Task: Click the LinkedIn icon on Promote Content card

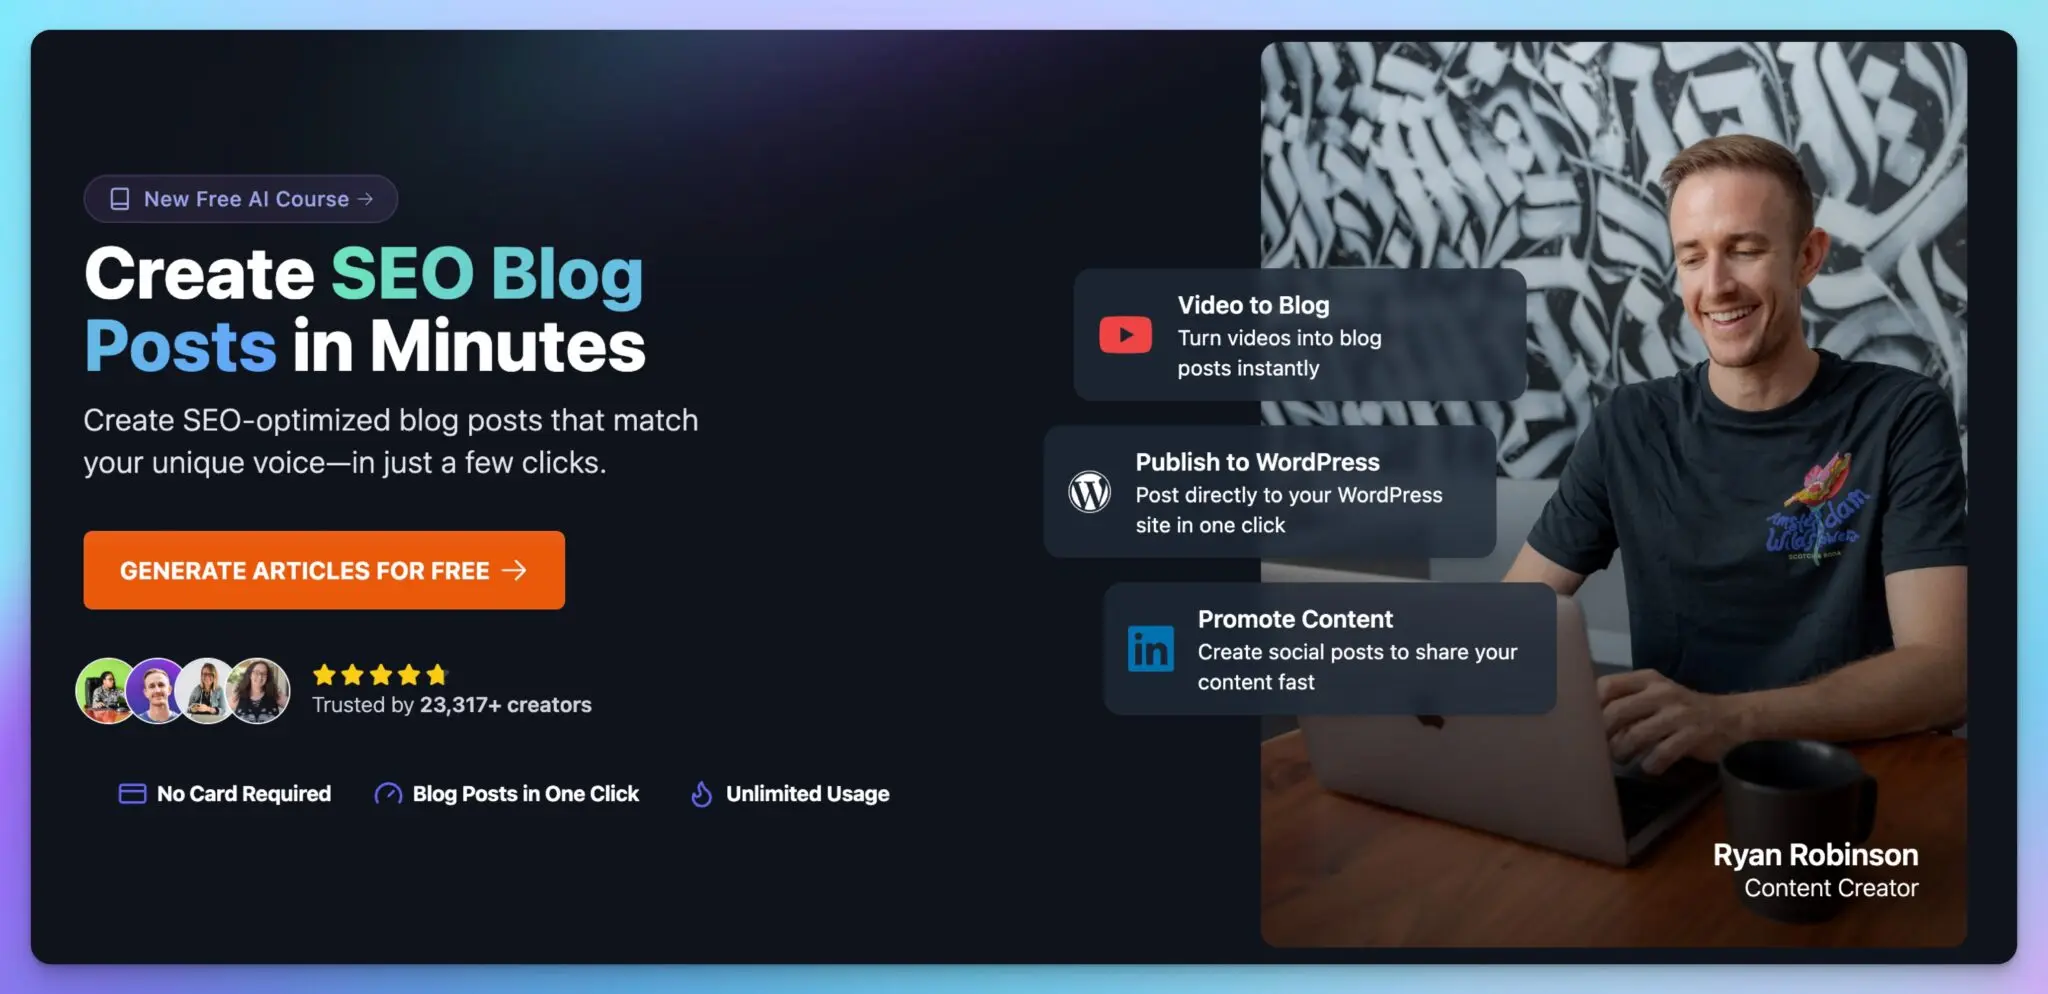Action: (1150, 649)
